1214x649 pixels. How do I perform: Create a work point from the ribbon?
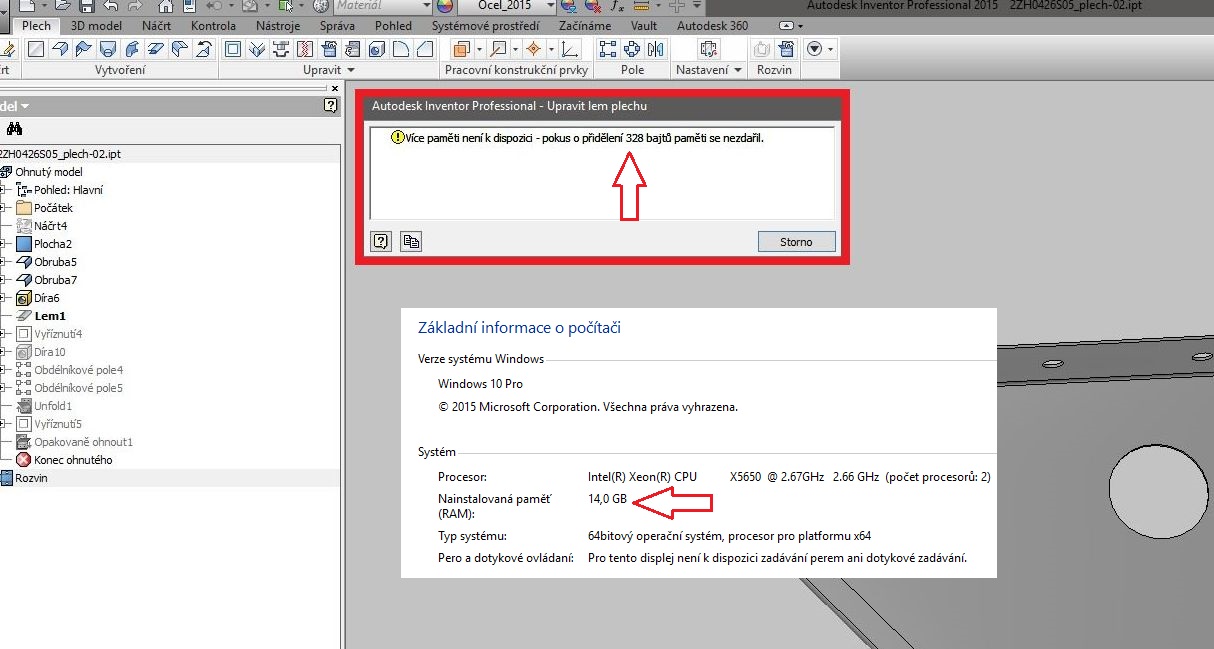pyautogui.click(x=533, y=49)
